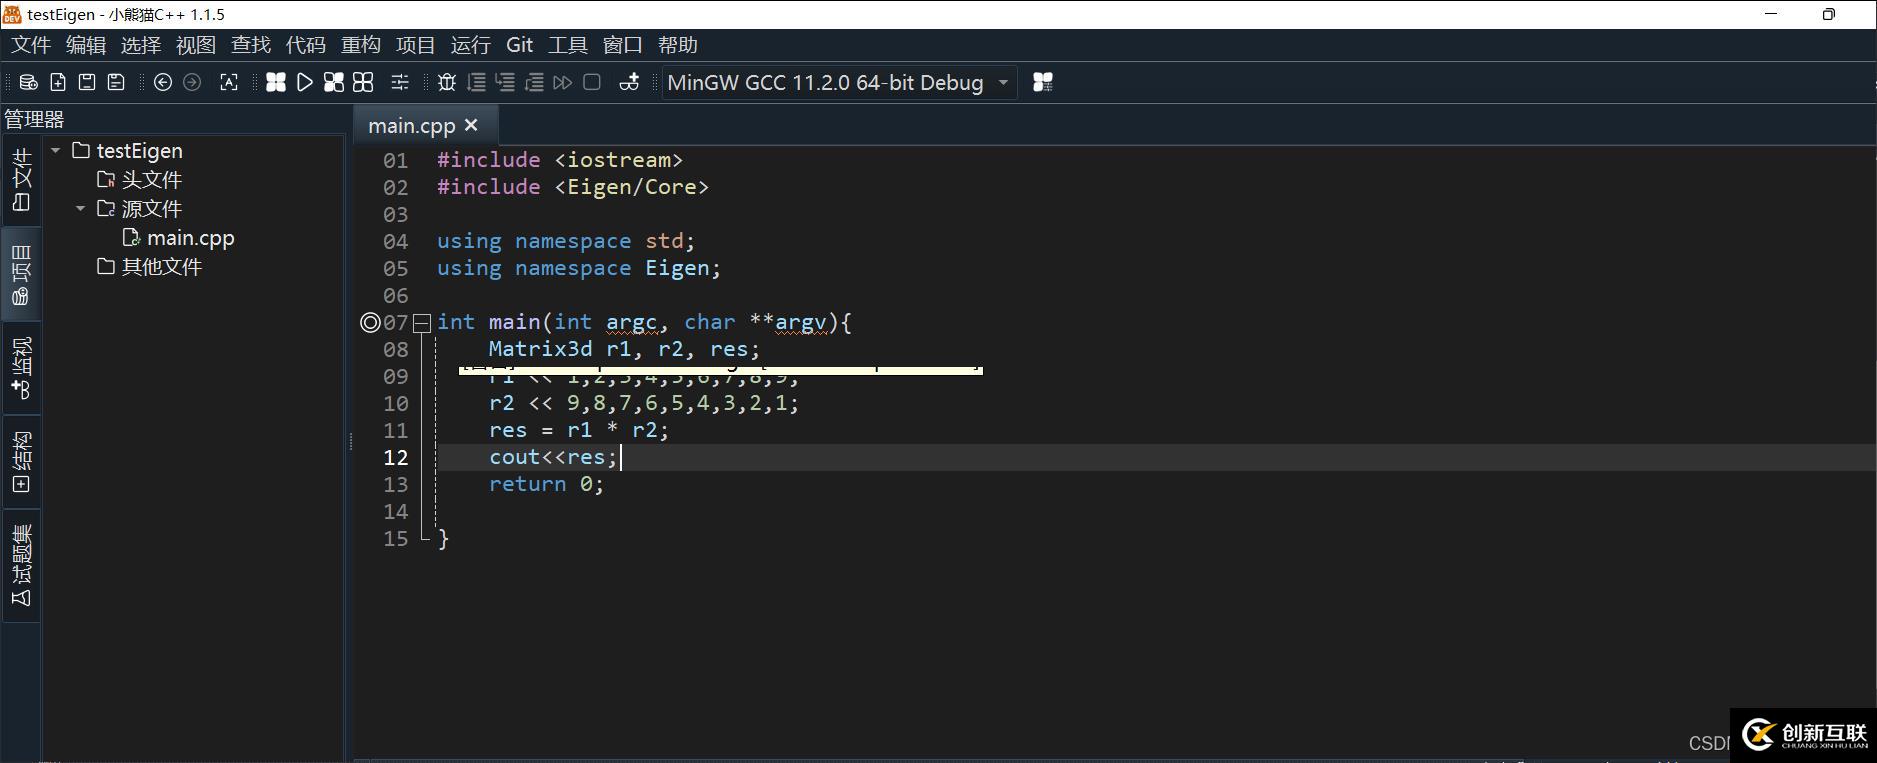Click the icon right of the compiler dropdown
This screenshot has height=763, width=1877.
1043,83
